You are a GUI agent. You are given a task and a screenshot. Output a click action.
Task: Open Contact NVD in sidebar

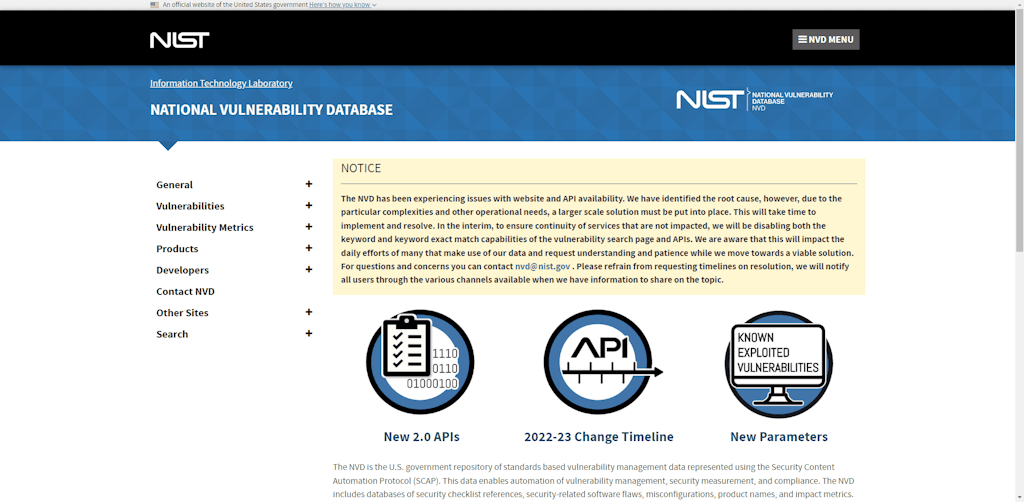pos(185,291)
